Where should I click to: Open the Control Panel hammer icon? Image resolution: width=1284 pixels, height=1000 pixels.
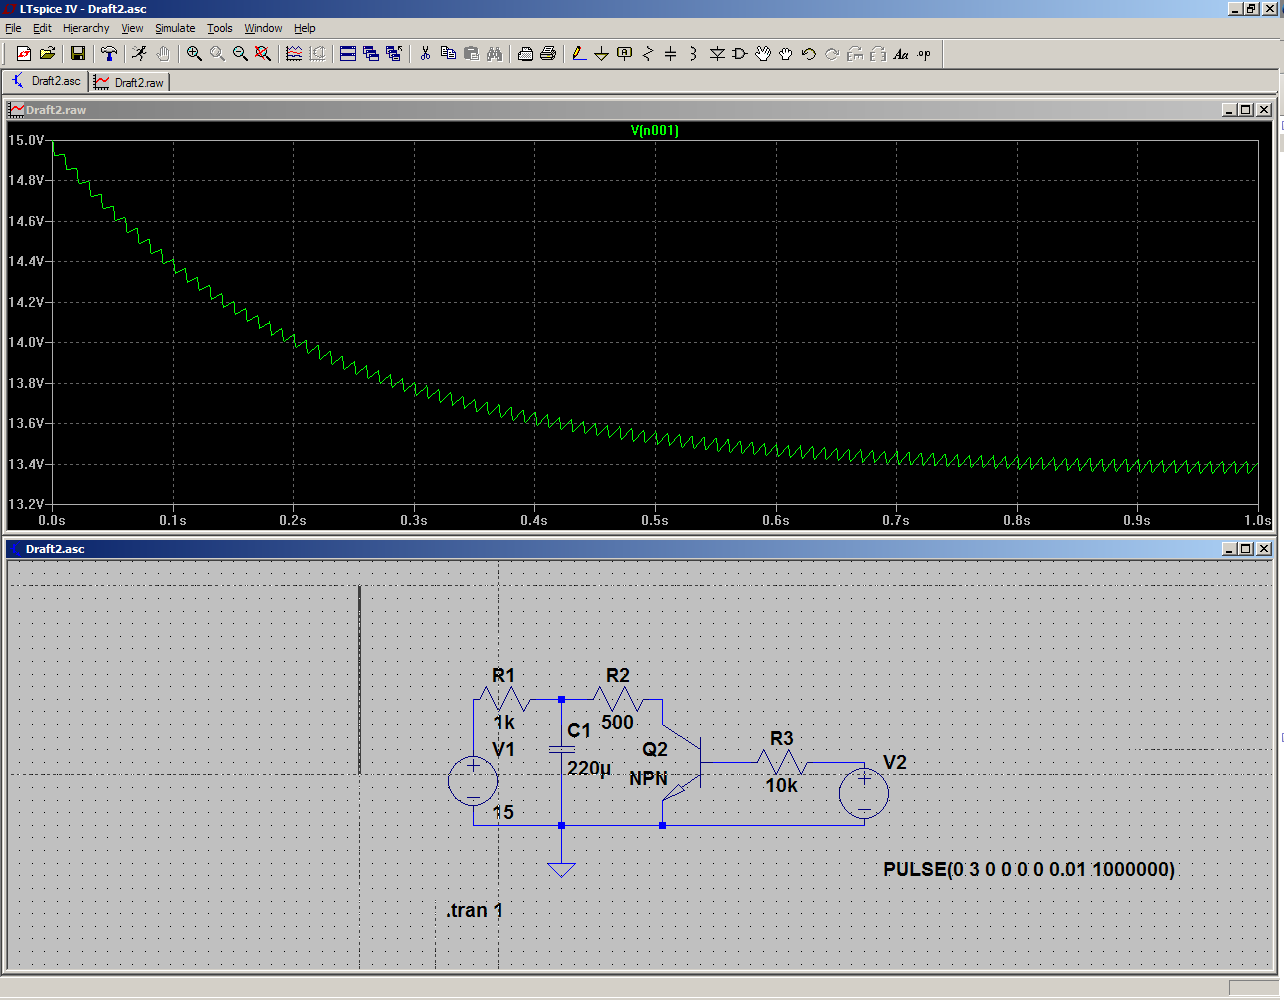point(109,54)
